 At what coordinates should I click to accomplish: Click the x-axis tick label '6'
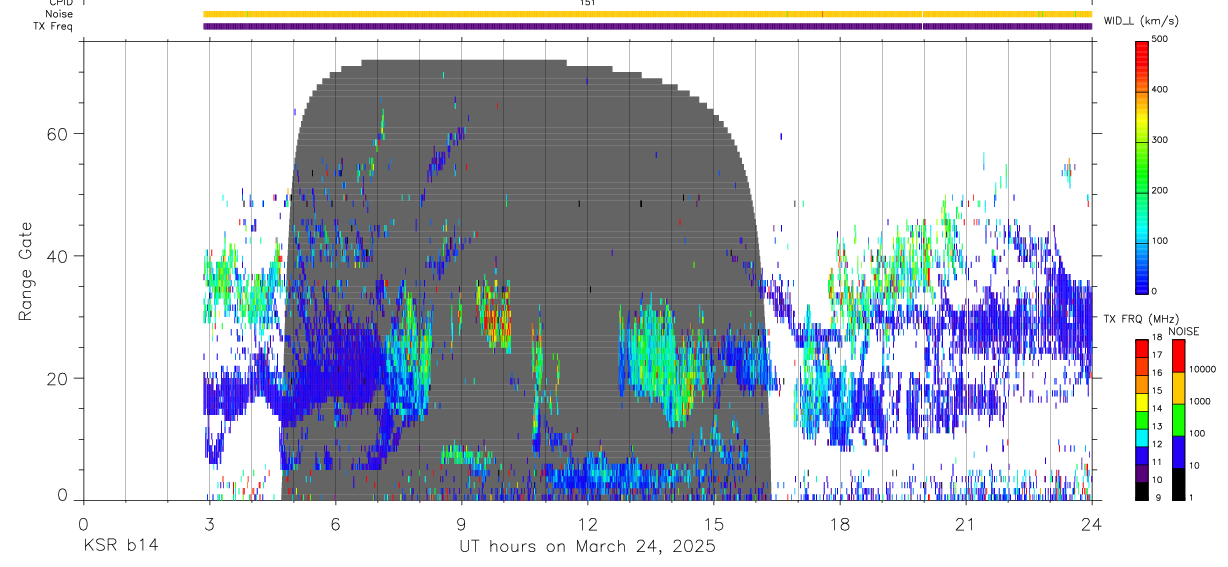point(335,524)
